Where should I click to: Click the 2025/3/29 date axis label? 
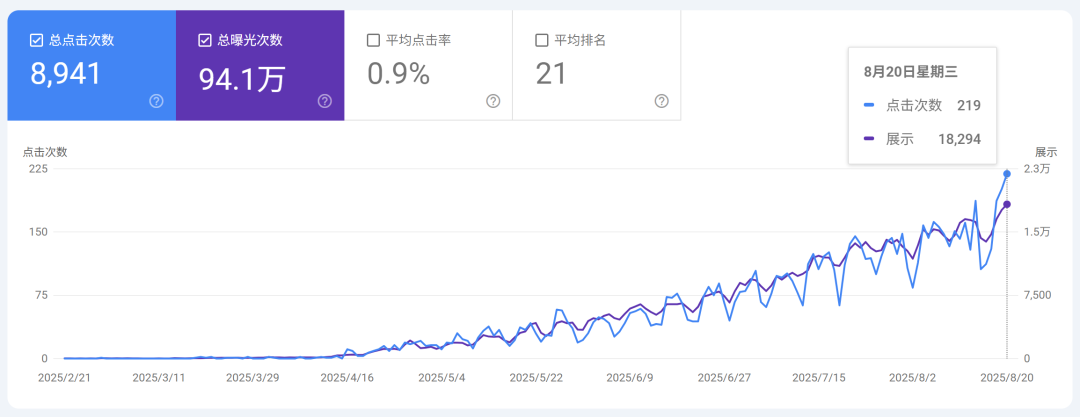[x=253, y=378]
